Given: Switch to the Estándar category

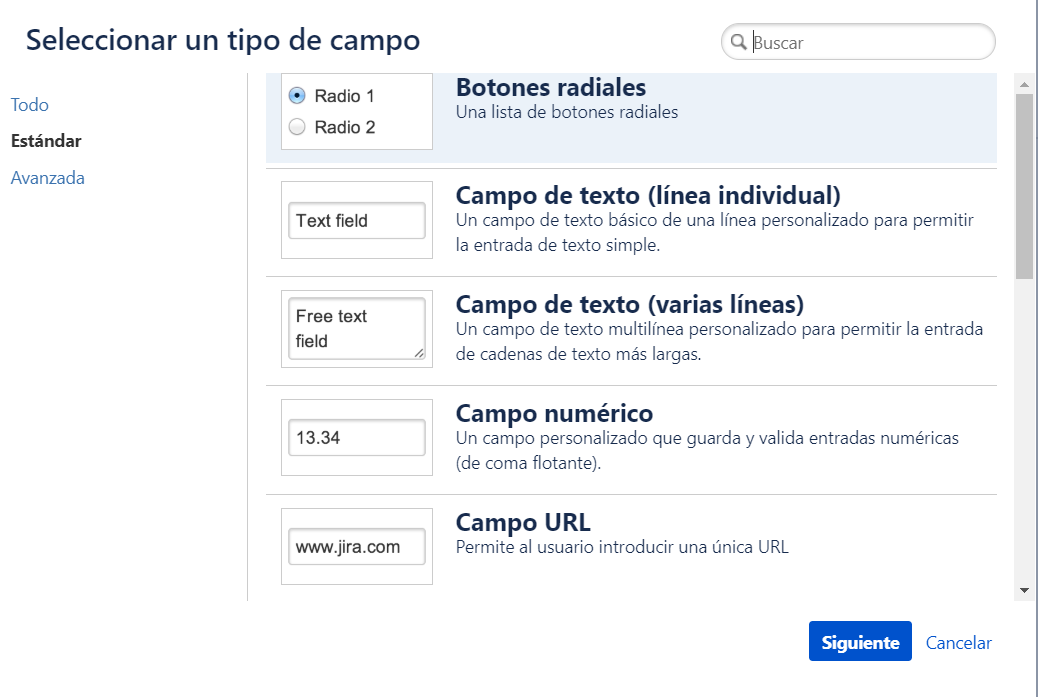Looking at the screenshot, I should [46, 141].
